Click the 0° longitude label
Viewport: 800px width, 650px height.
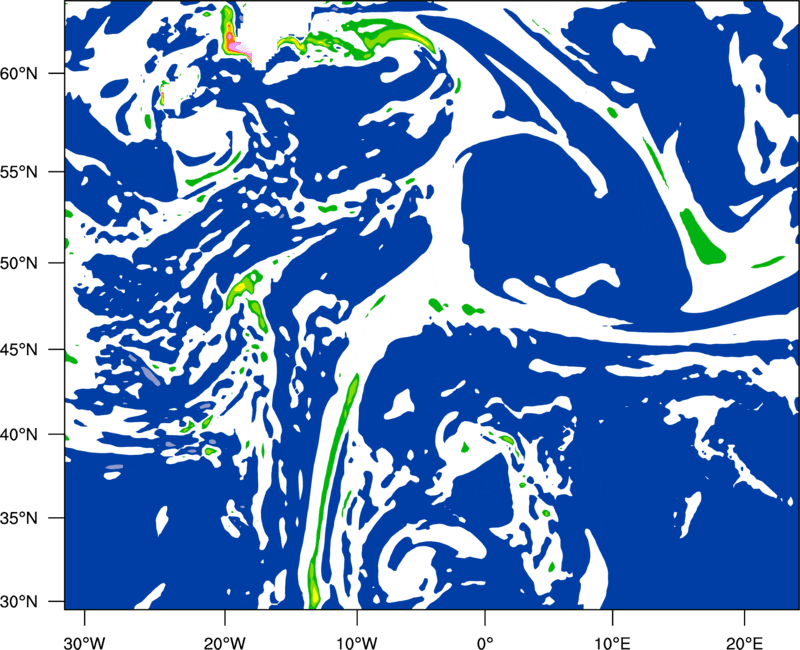(485, 643)
